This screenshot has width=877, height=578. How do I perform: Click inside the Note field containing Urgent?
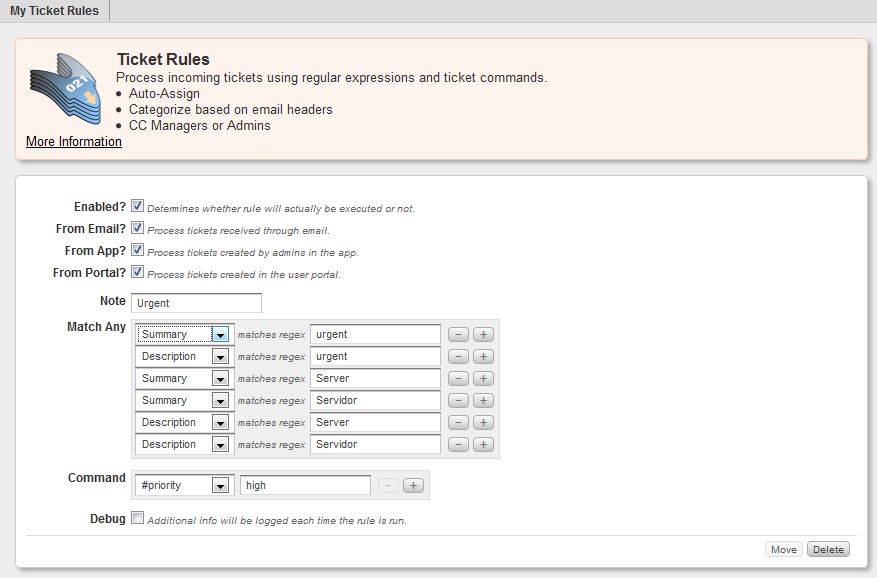point(196,301)
